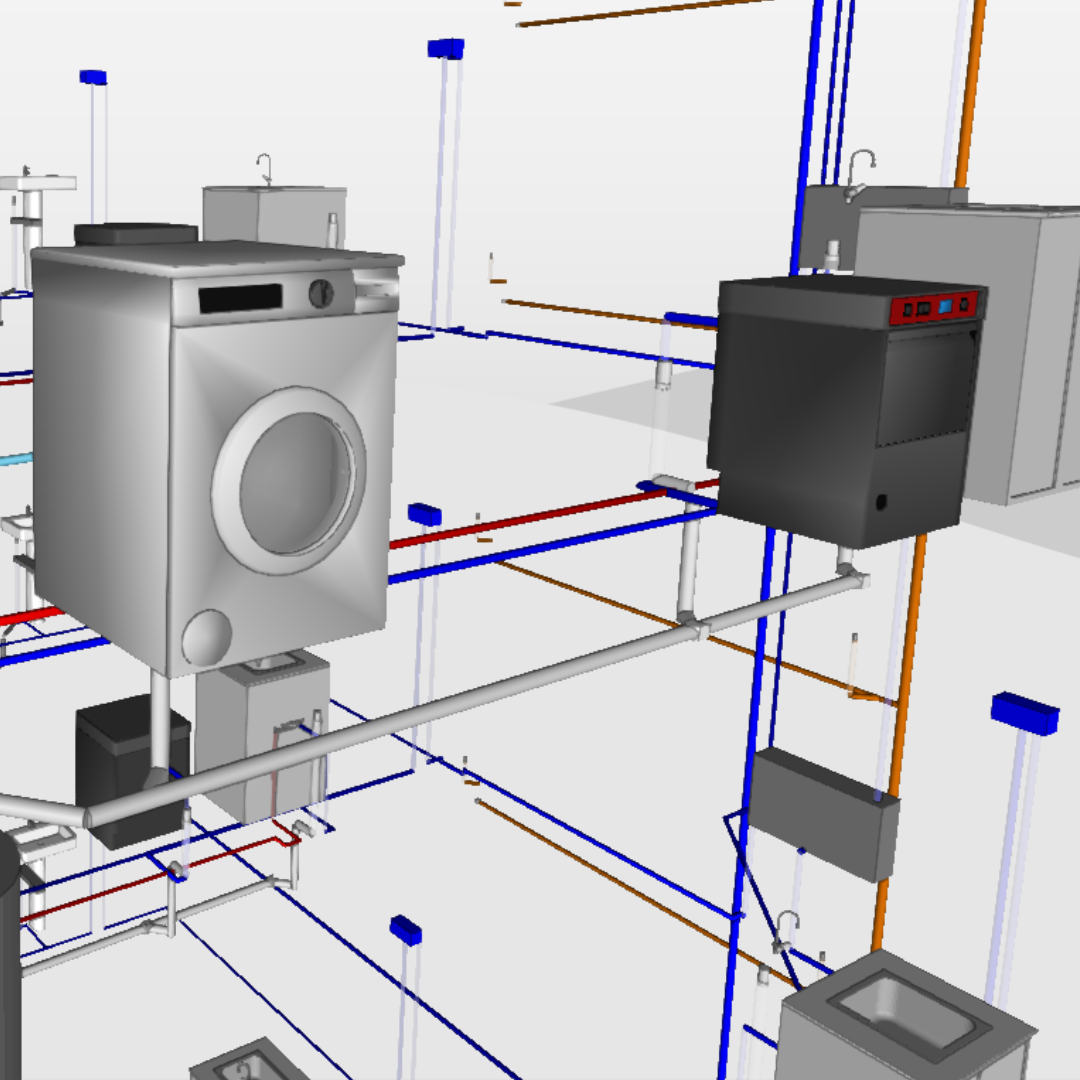
Task: Select the gray box mounted on the orange pipe
Action: (823, 812)
